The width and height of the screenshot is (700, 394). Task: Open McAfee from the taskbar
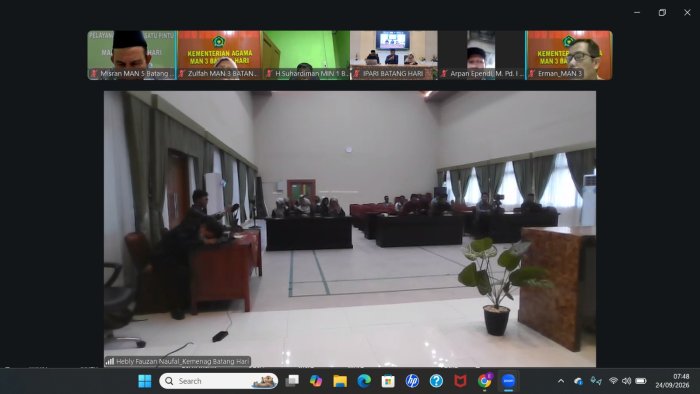[460, 381]
